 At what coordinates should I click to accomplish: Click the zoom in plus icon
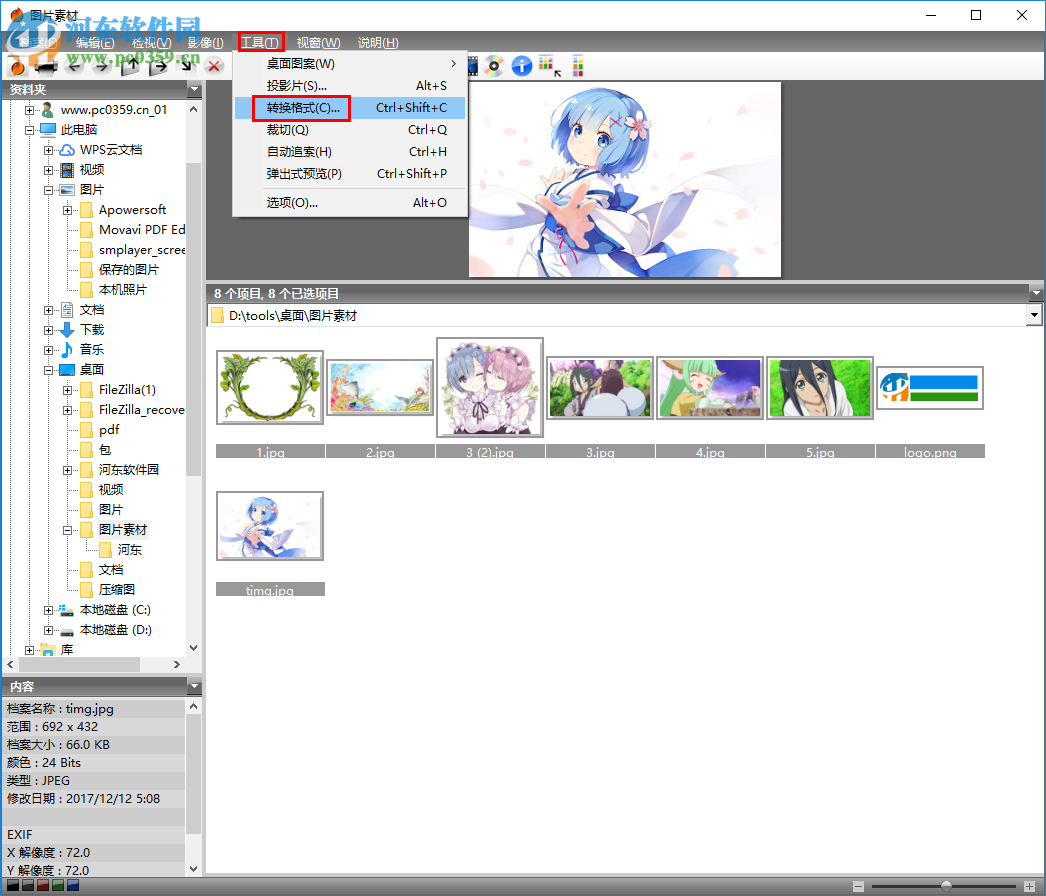pyautogui.click(x=1029, y=887)
